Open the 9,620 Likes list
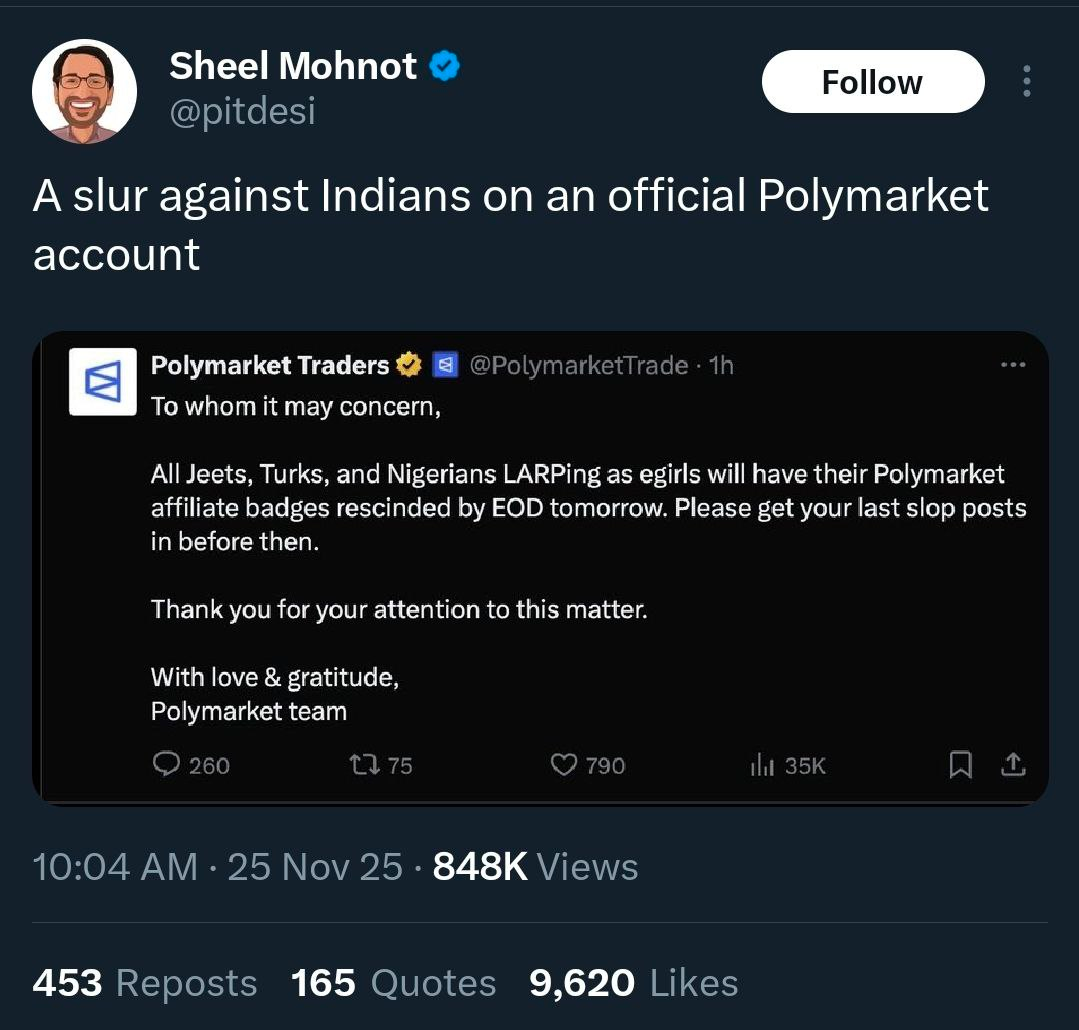1079x1030 pixels. point(633,983)
